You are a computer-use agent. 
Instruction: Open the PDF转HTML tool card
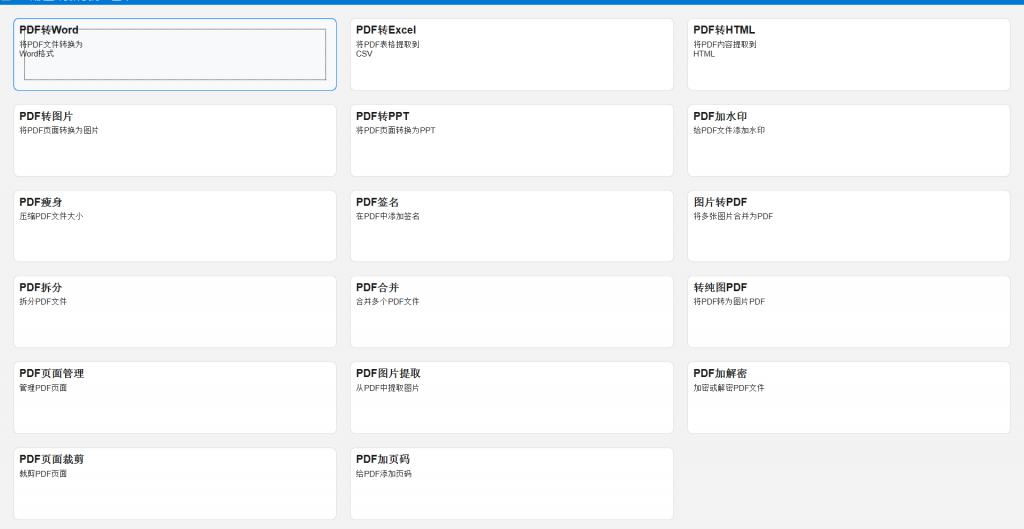point(848,54)
